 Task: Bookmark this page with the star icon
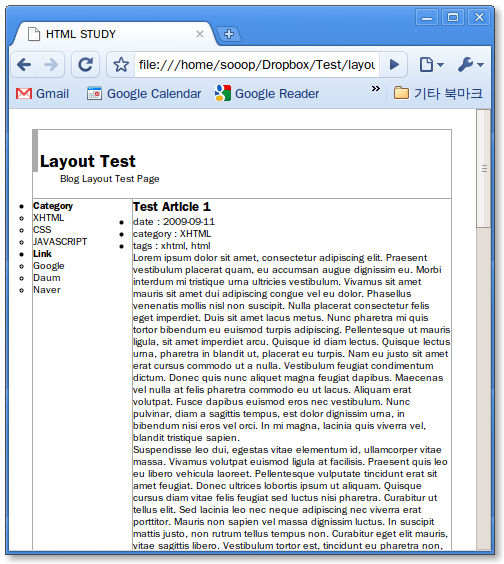click(x=121, y=65)
